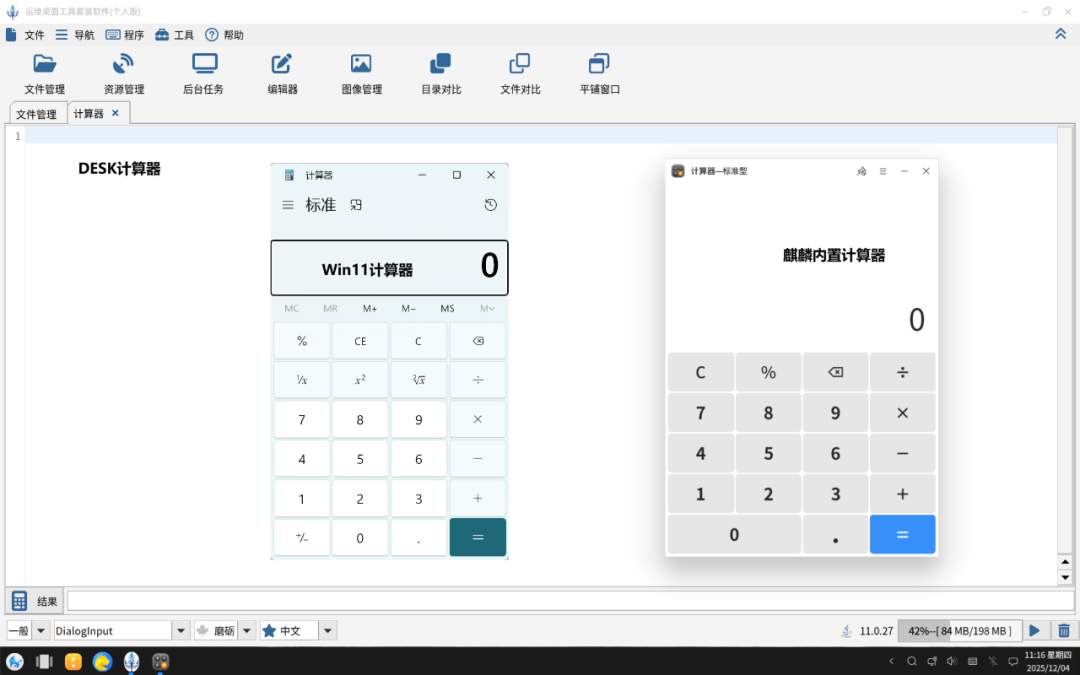Click the divide key in 麒麟 calculator

tap(902, 372)
